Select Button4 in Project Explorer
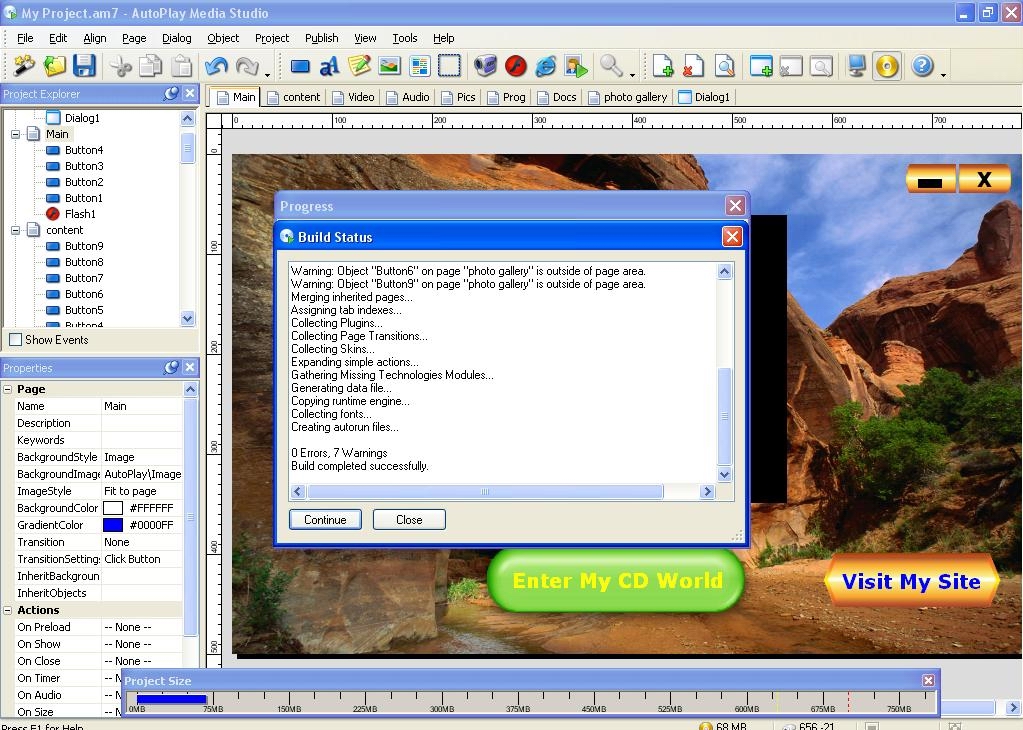Viewport: 1023px width, 730px height. click(x=84, y=150)
